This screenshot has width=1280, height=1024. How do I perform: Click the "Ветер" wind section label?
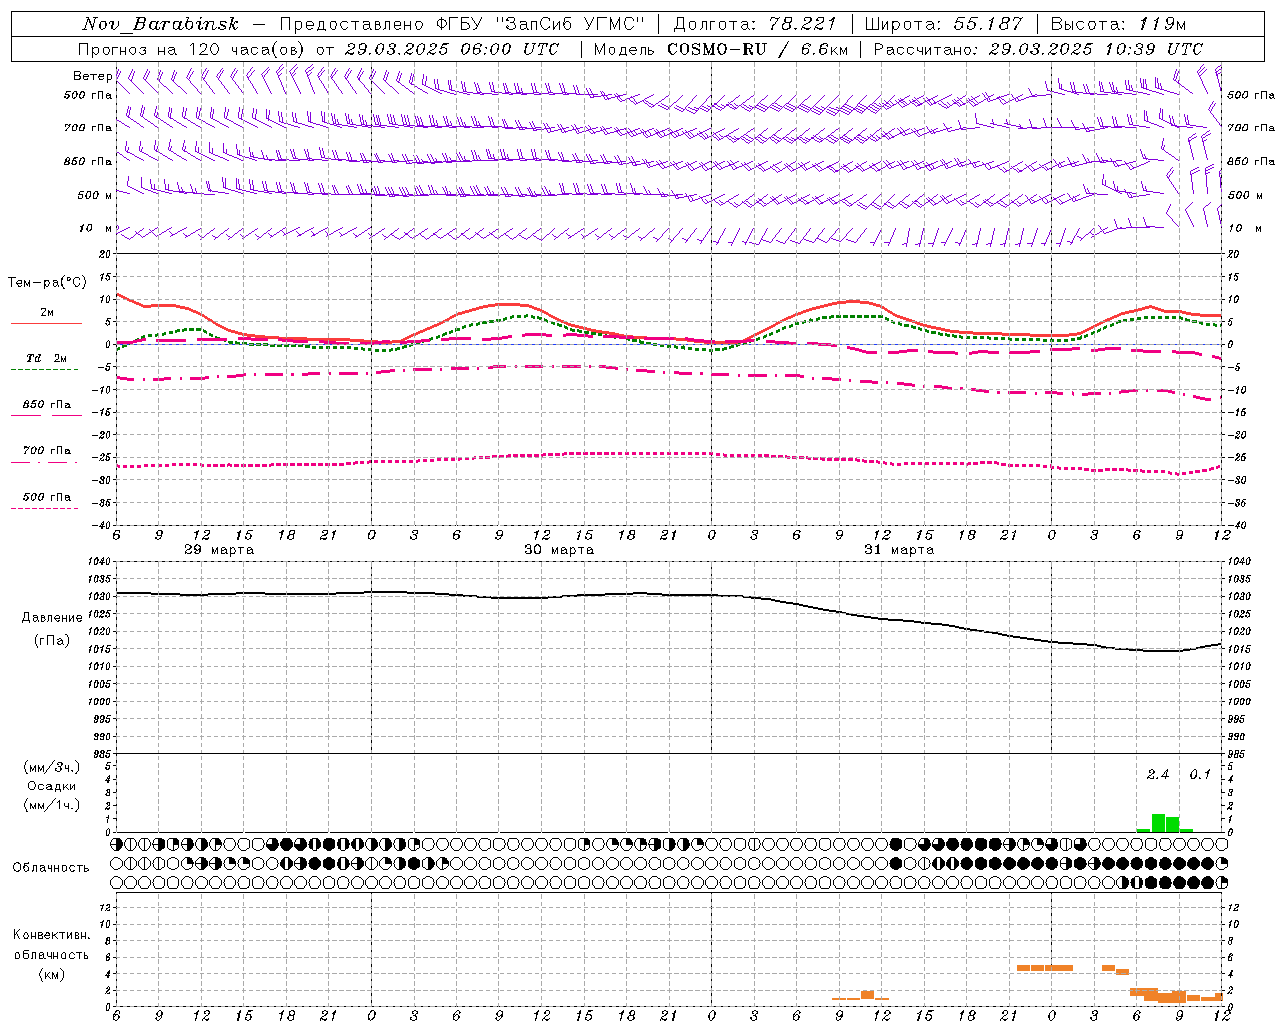click(x=92, y=76)
